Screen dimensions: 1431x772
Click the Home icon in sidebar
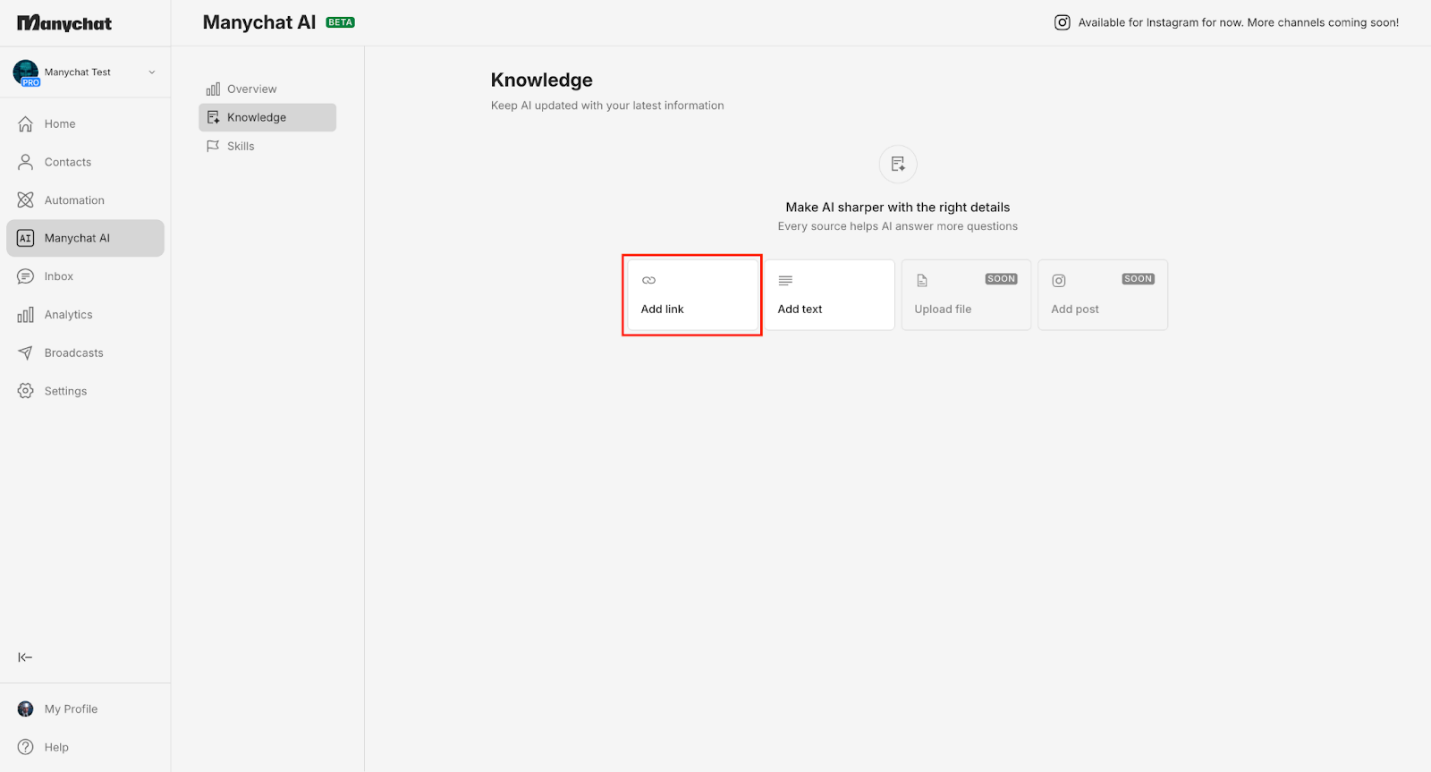26,124
